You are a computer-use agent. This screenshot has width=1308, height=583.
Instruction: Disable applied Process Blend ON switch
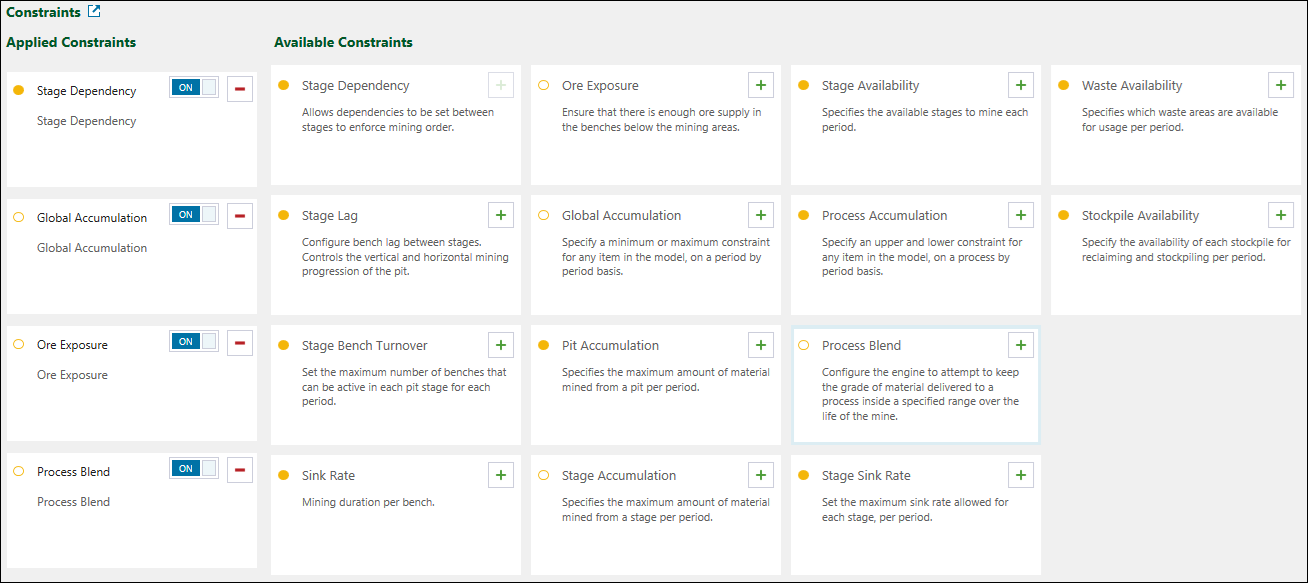pyautogui.click(x=194, y=468)
